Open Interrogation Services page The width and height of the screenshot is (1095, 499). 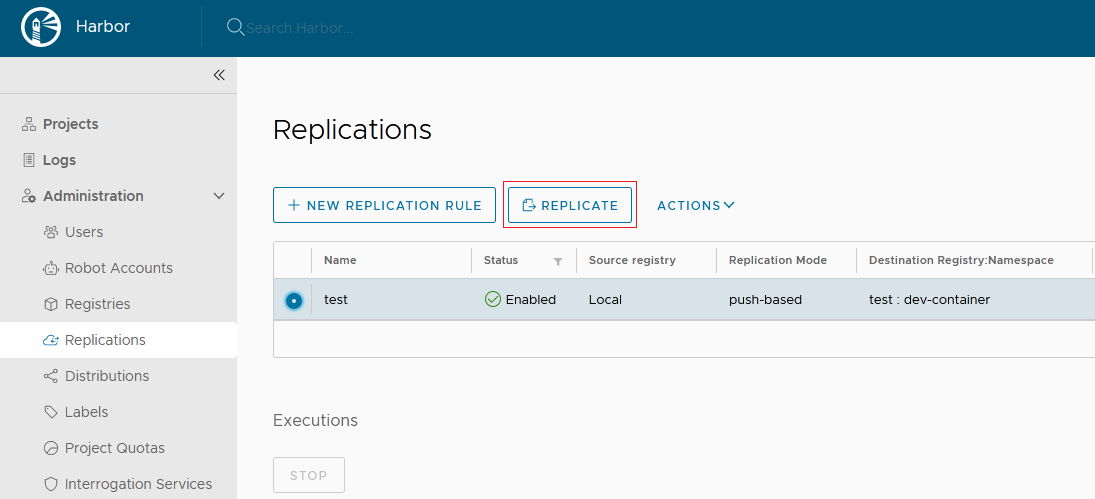(138, 484)
